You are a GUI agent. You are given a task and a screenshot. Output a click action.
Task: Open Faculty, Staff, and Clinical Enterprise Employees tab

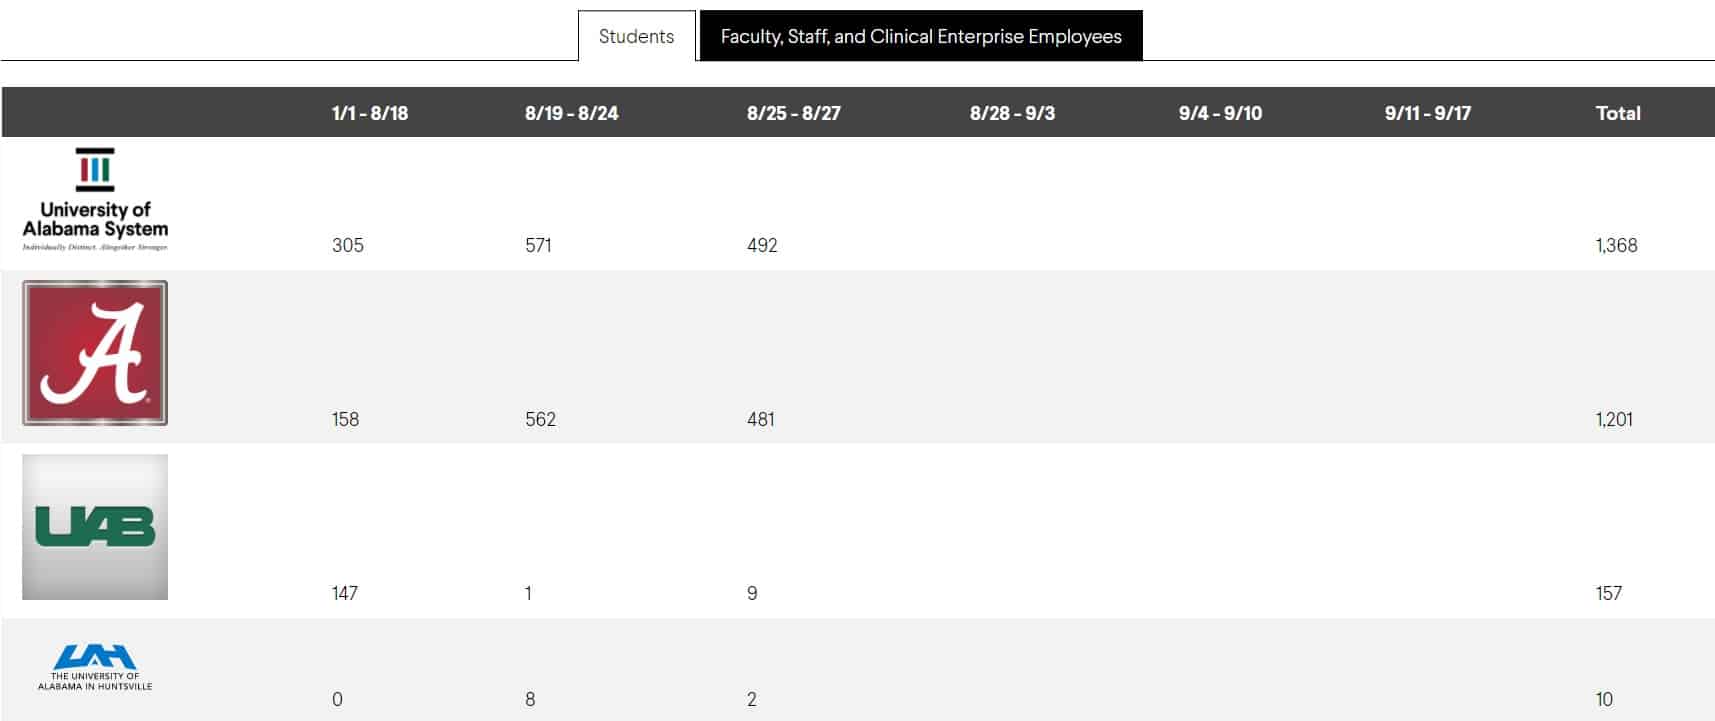tap(921, 36)
